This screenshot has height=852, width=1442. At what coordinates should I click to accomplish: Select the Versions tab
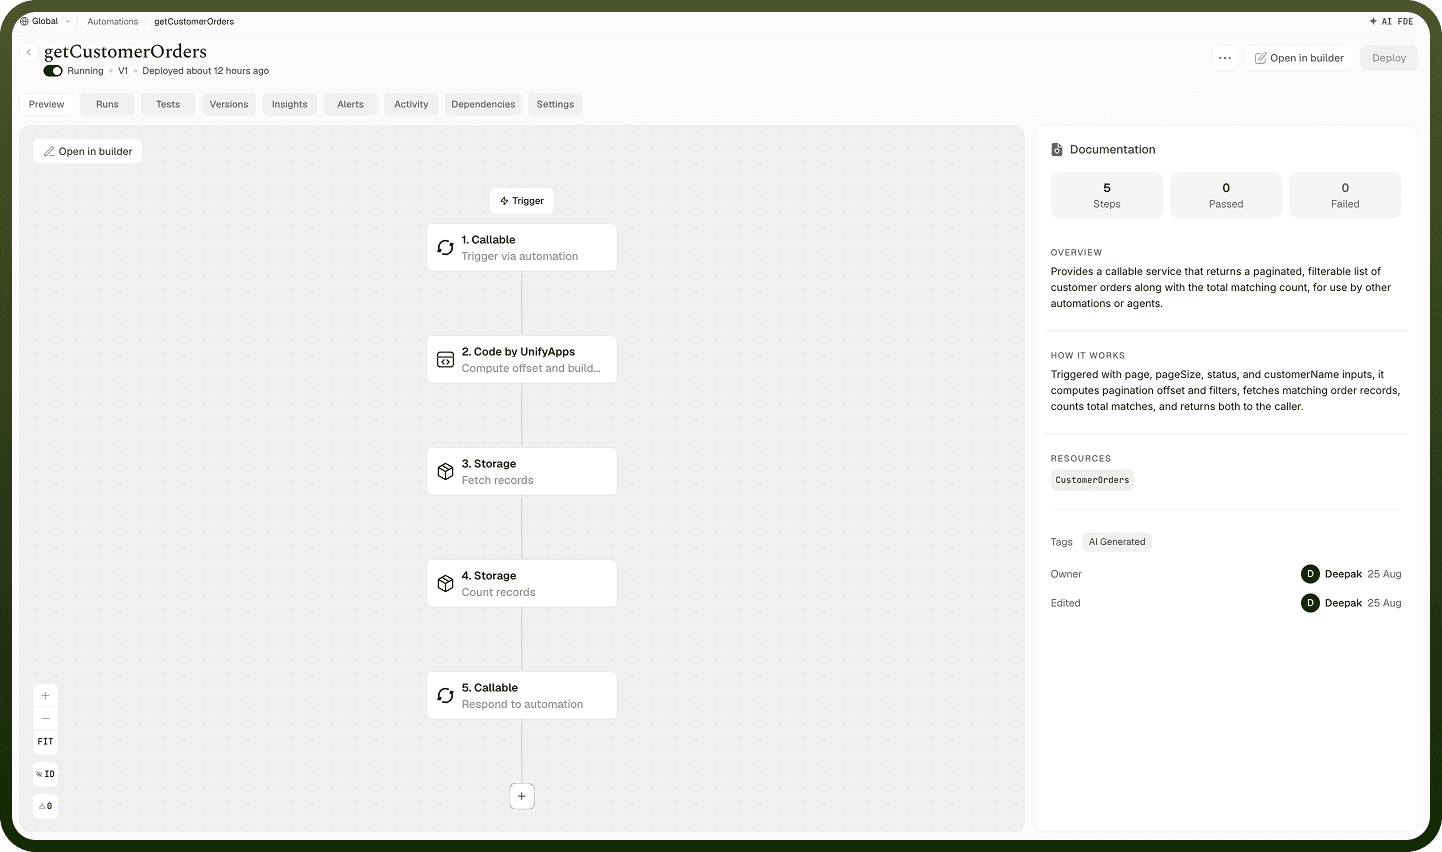[x=229, y=104]
